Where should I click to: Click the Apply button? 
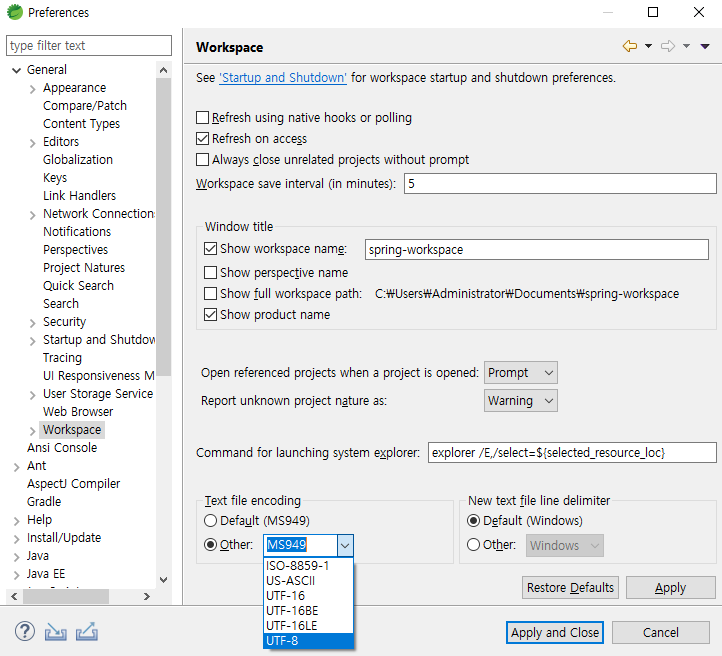point(670,587)
